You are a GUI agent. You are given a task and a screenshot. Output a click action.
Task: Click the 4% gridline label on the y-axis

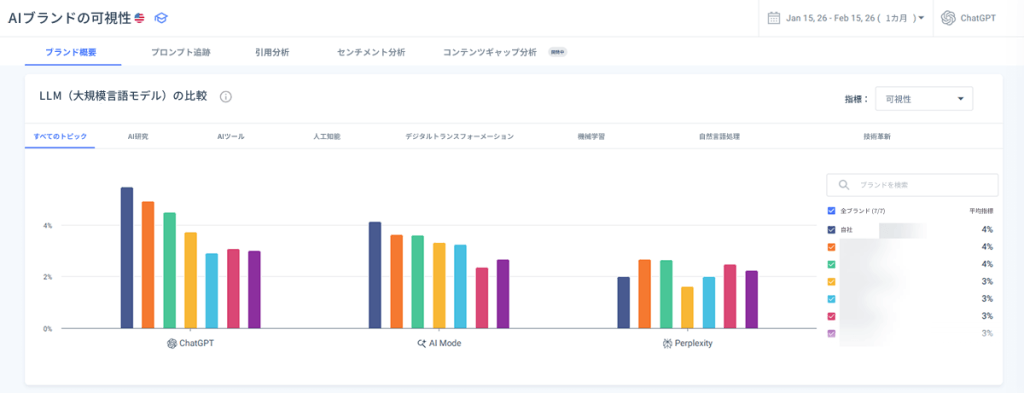point(48,225)
